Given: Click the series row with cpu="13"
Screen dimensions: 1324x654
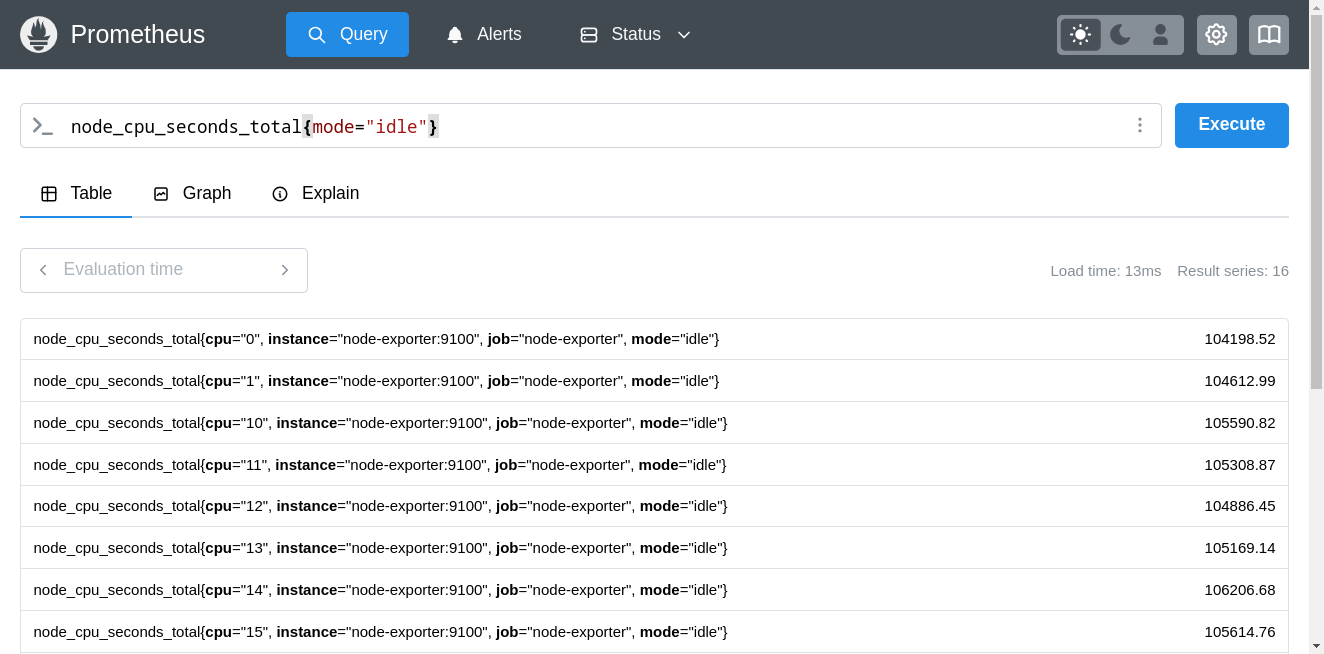Looking at the screenshot, I should coord(654,548).
